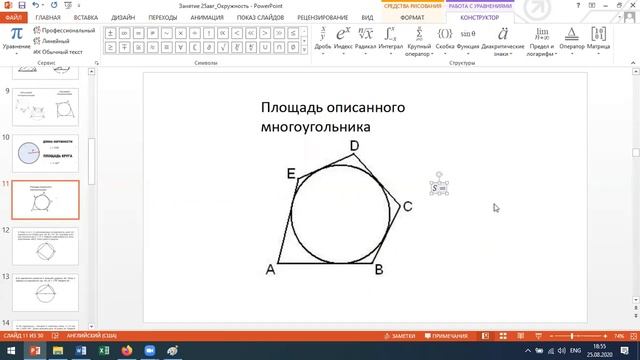640x360 pixels.
Task: Switch to the ДИЗАЙН tab
Action: [x=123, y=18]
